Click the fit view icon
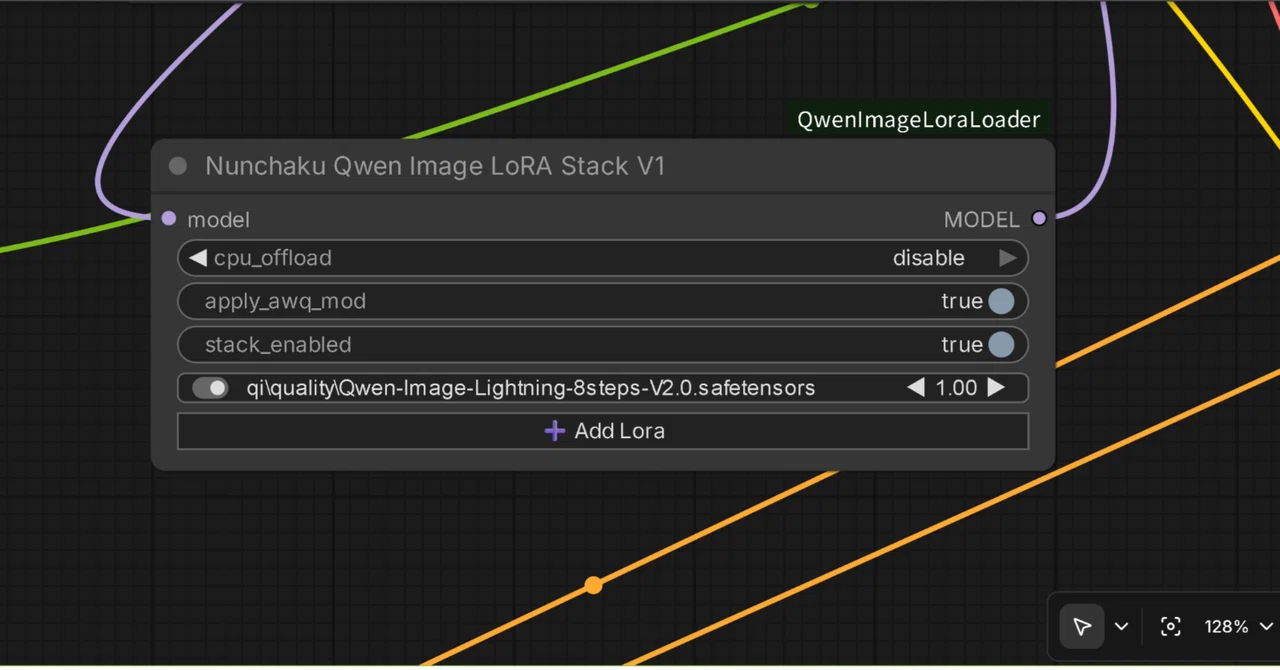 point(1171,627)
